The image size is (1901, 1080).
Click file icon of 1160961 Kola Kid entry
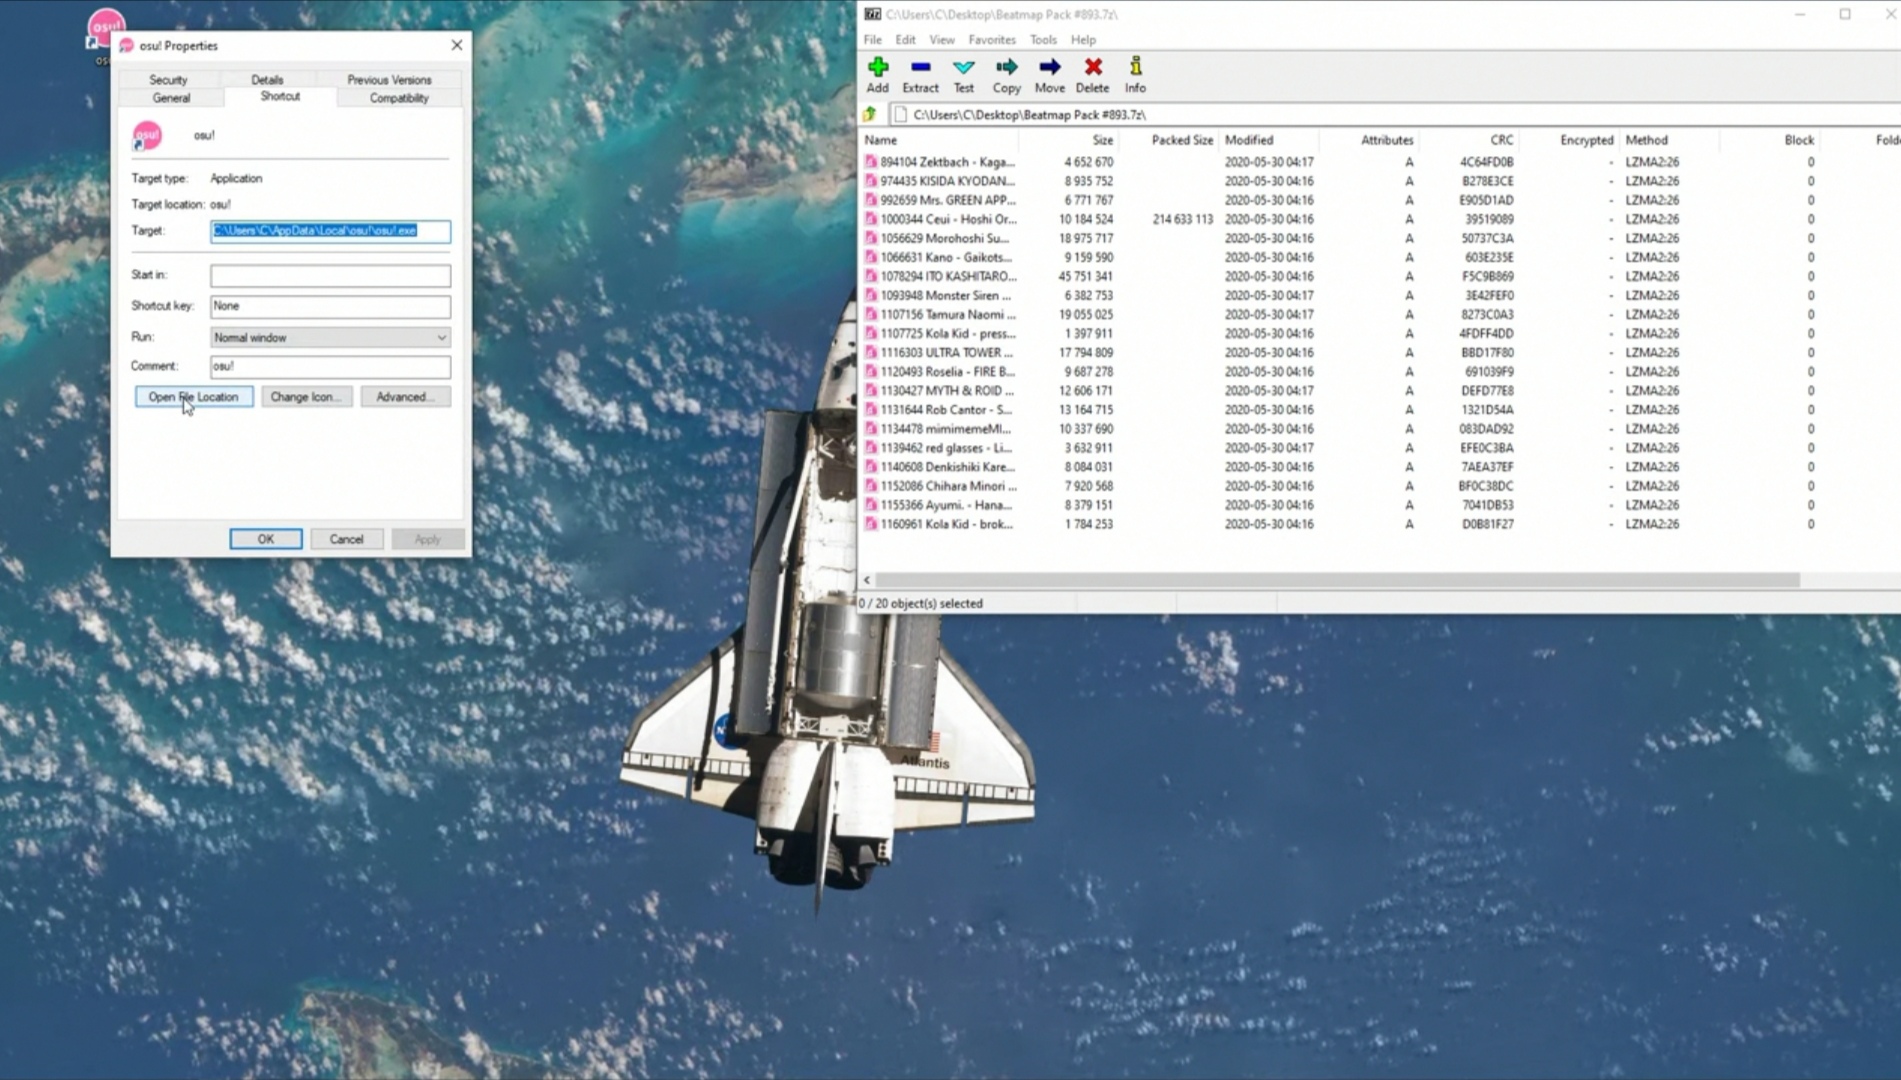tap(871, 524)
